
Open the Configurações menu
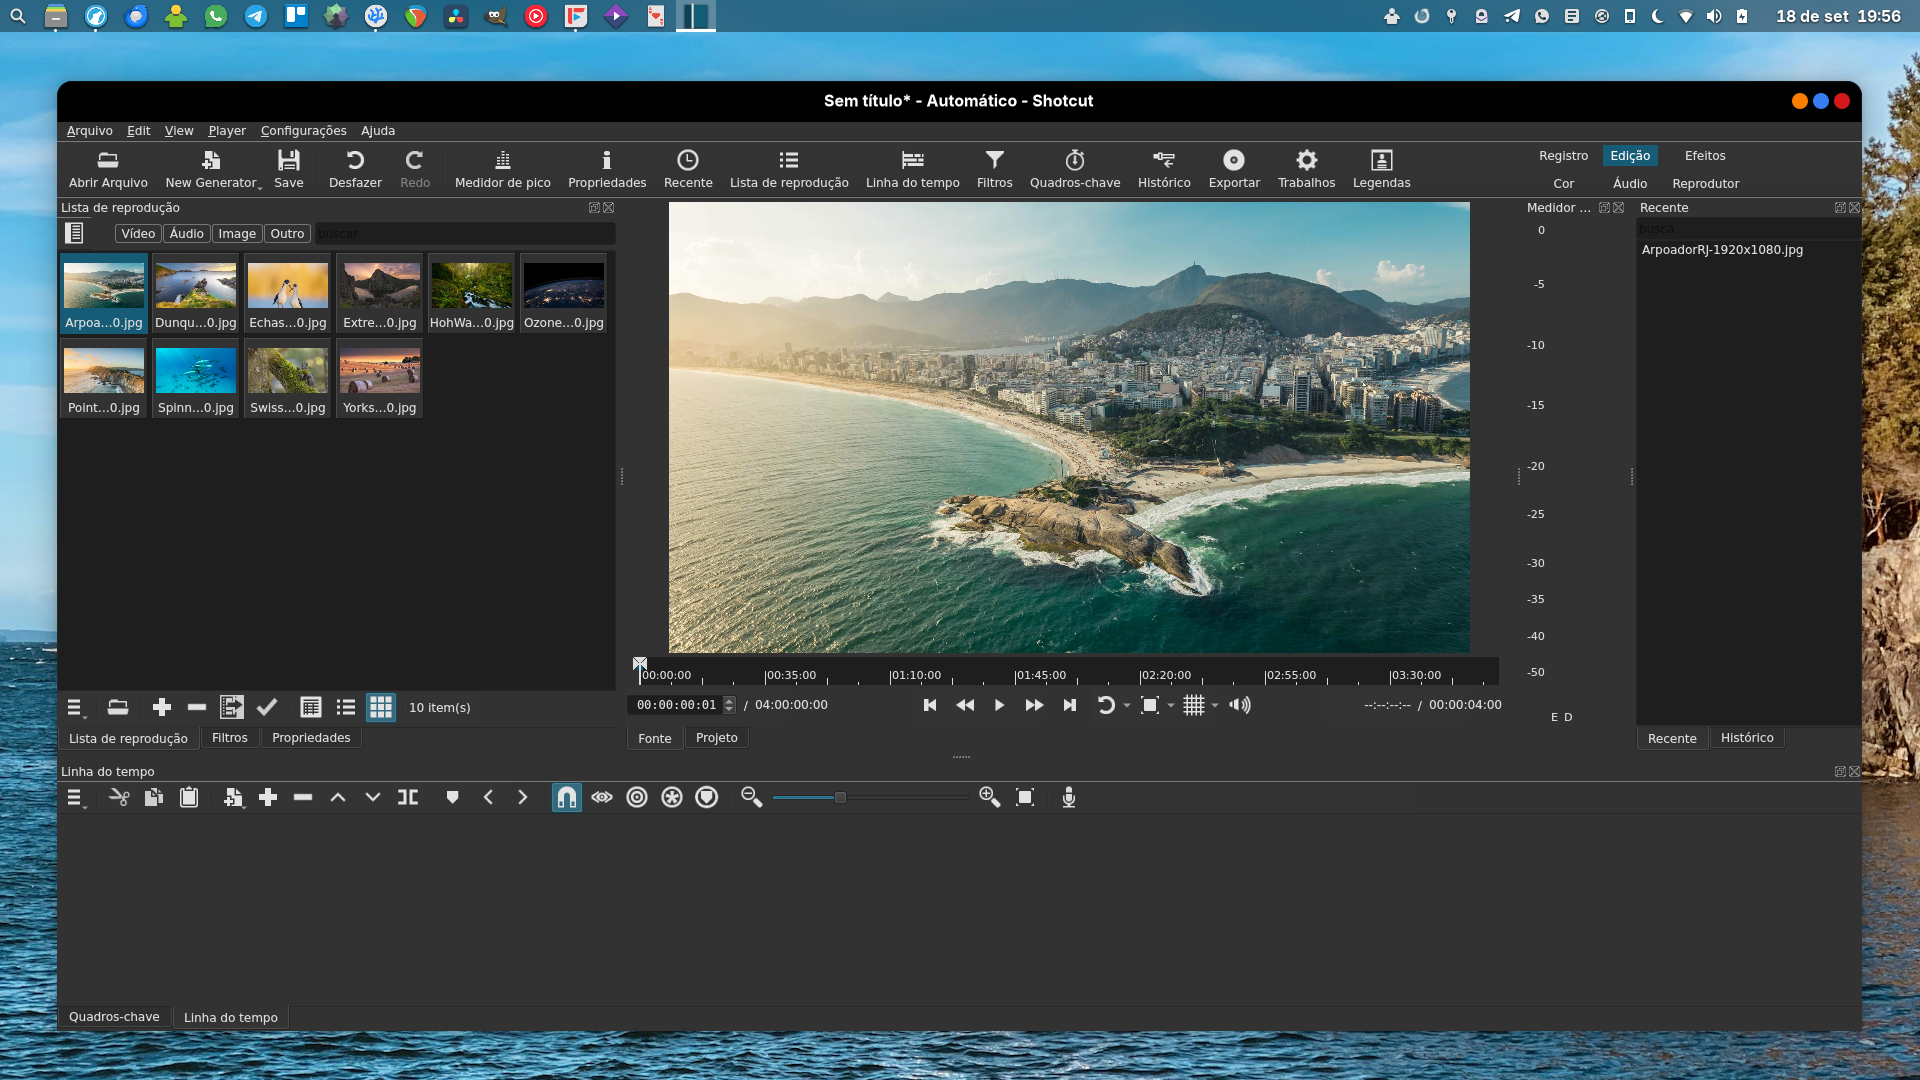[x=303, y=131]
